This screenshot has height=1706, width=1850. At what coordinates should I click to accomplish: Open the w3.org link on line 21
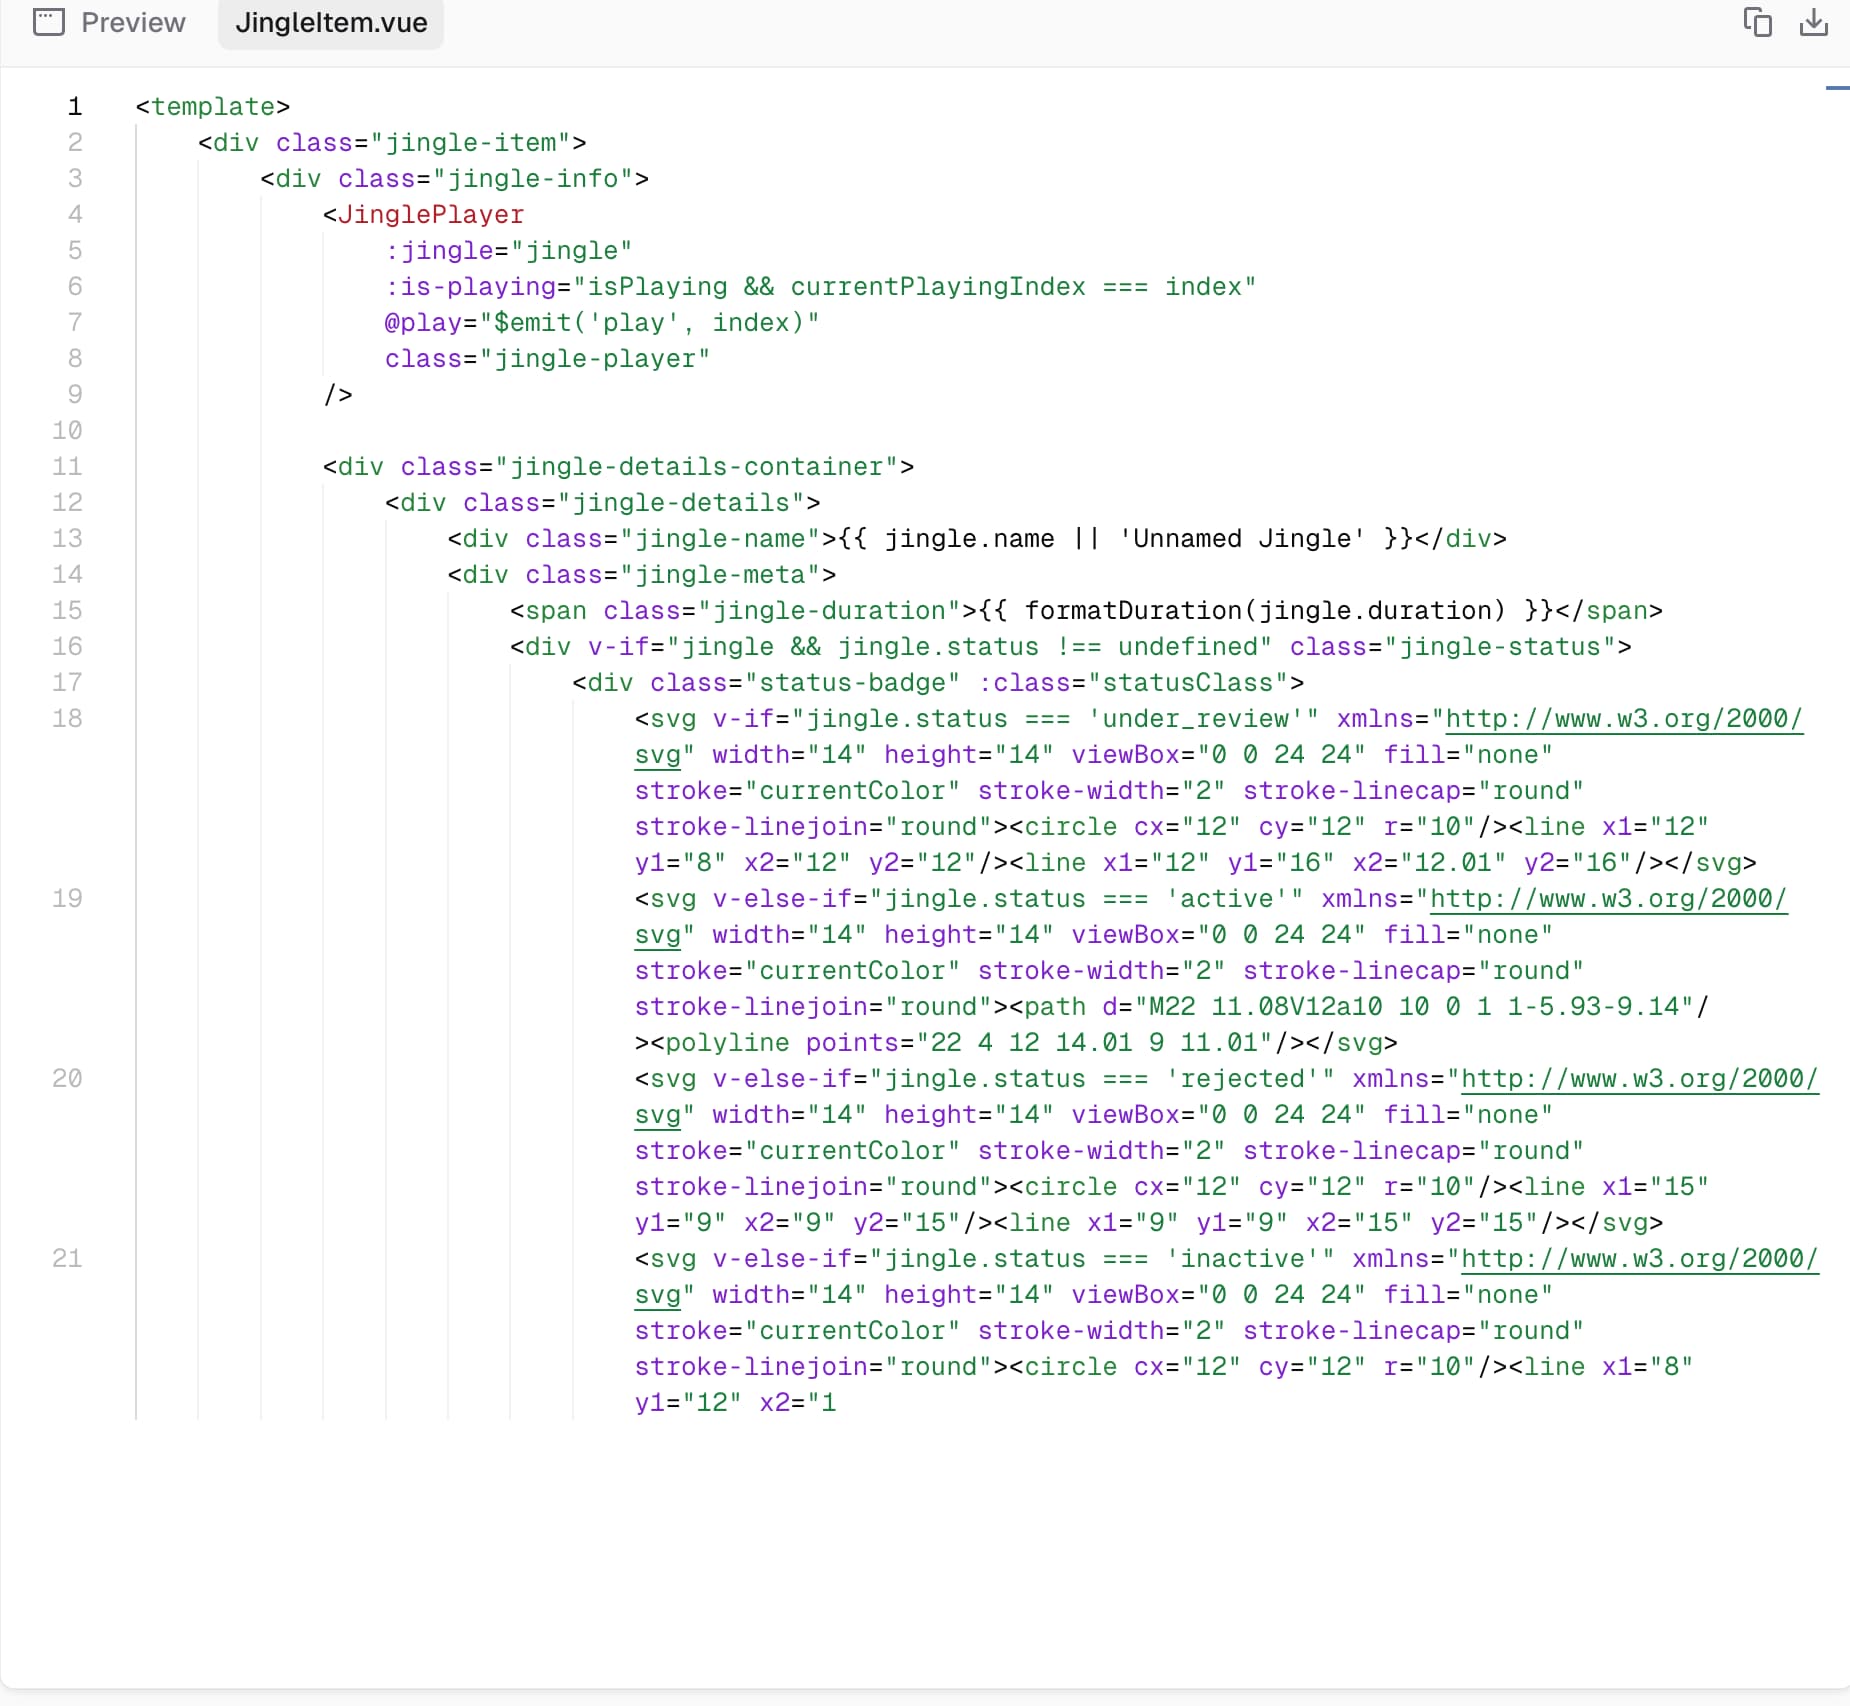coord(1639,1259)
